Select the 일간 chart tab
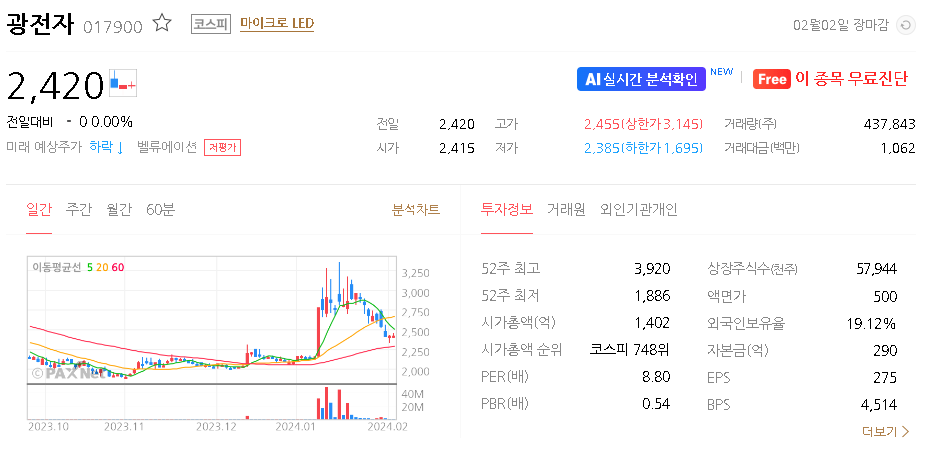The image size is (930, 449). coord(39,209)
